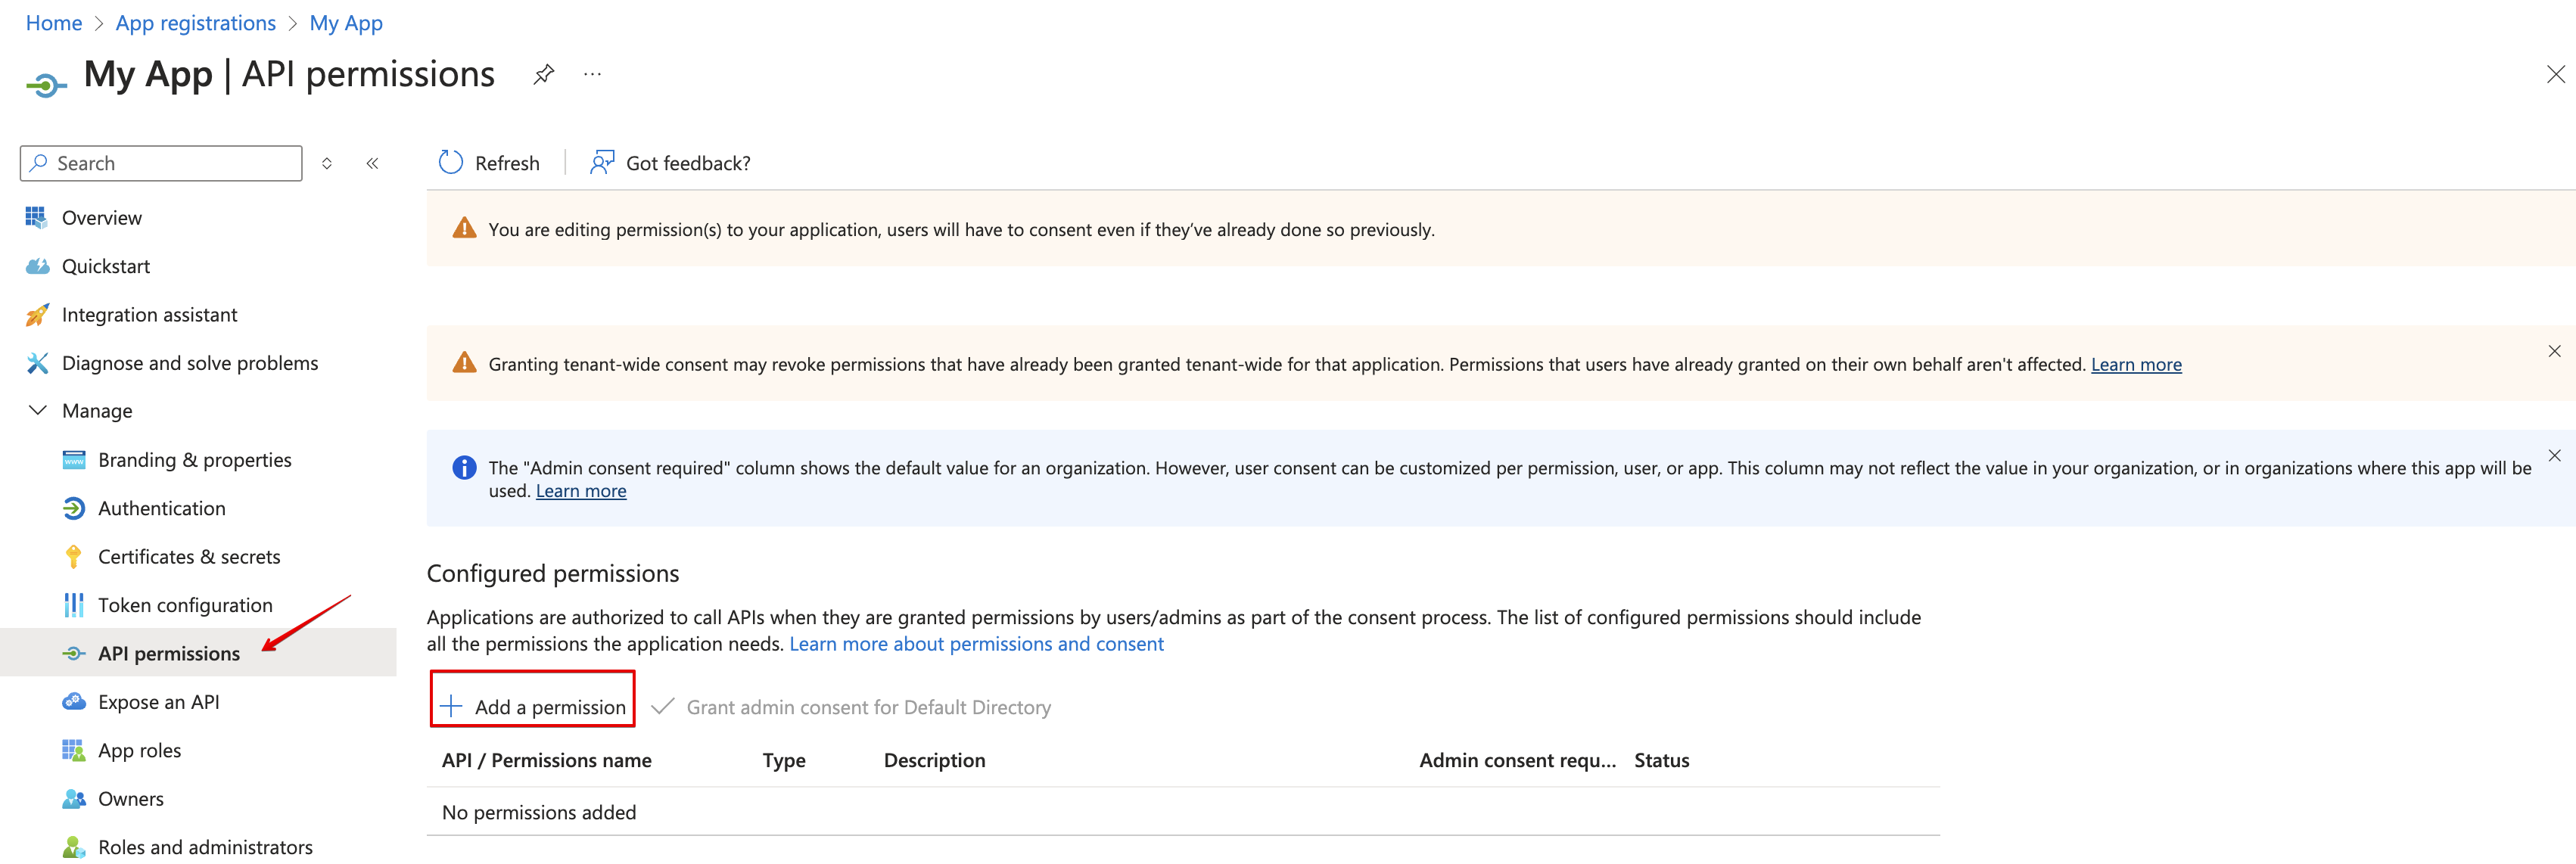Click API / Permissions name column header
Image resolution: width=2576 pixels, height=864 pixels.
(547, 761)
